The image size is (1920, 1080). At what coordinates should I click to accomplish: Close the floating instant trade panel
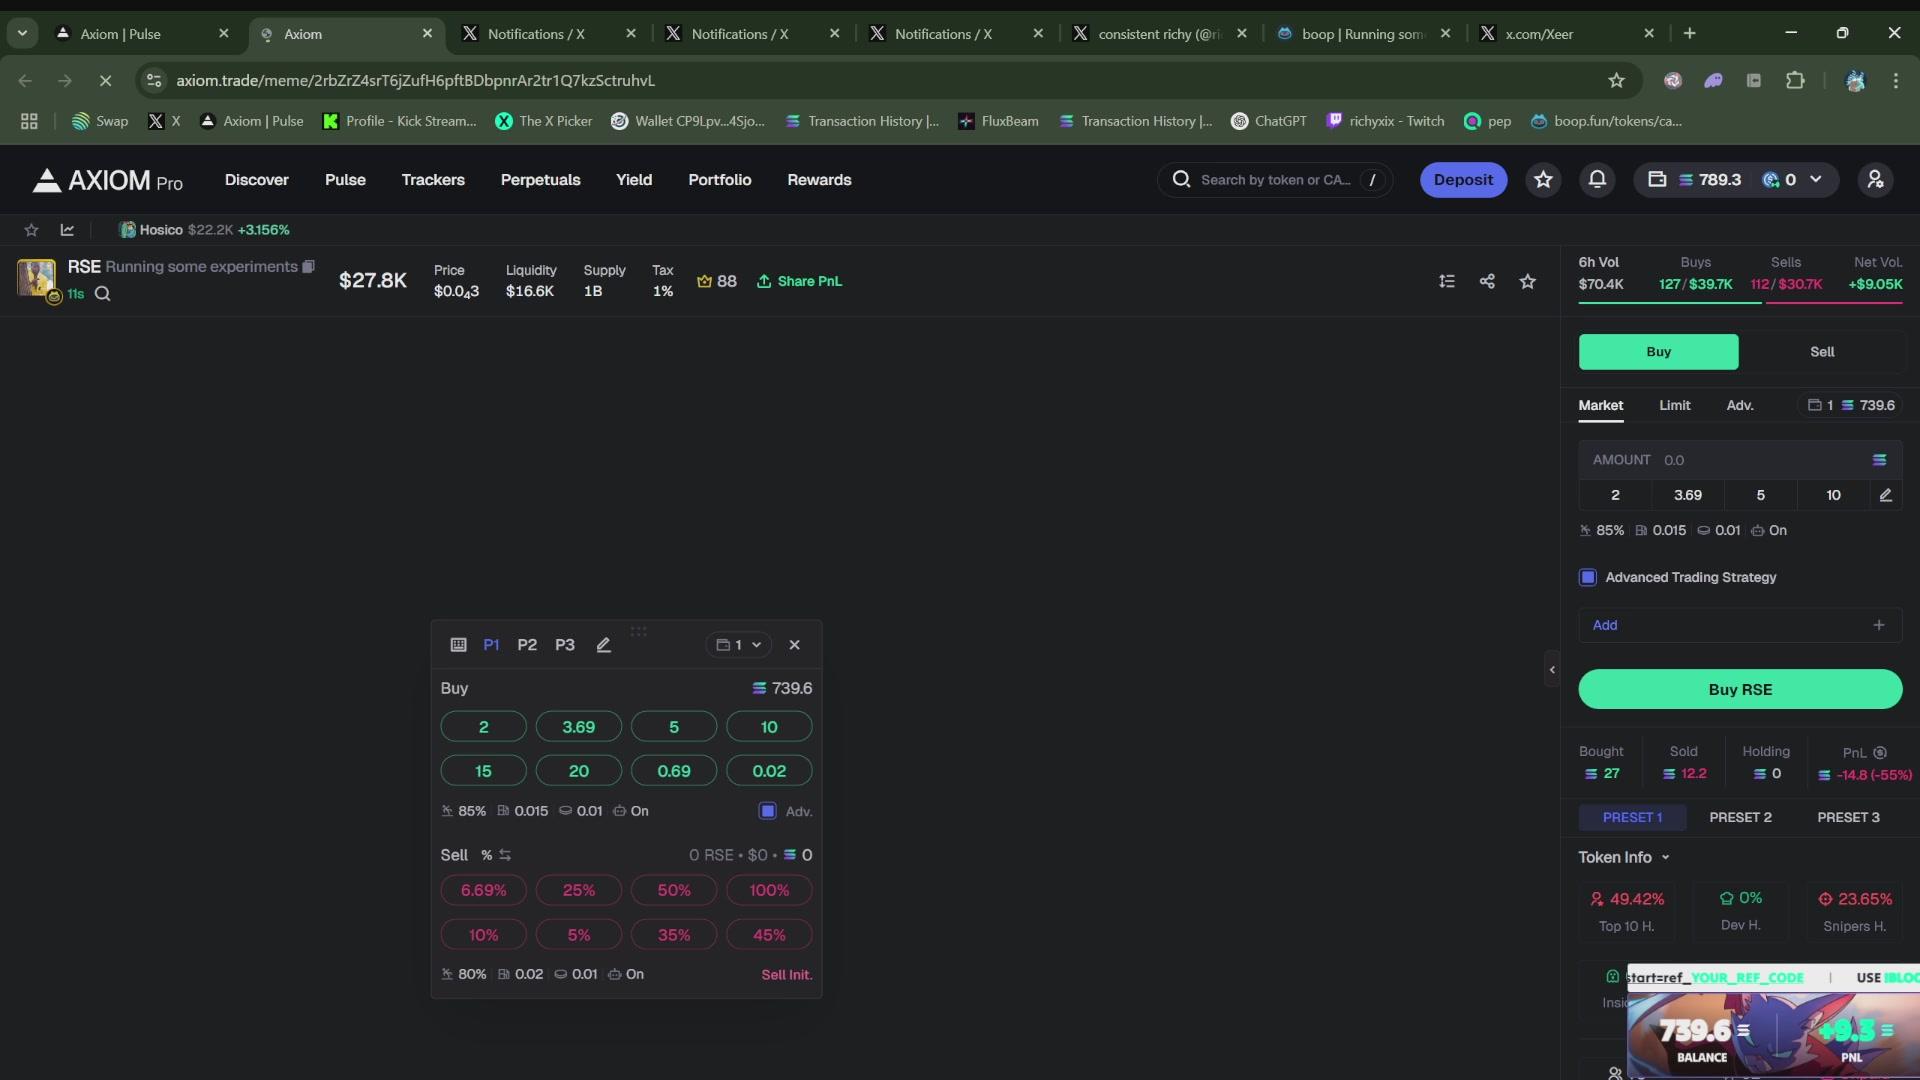[794, 645]
